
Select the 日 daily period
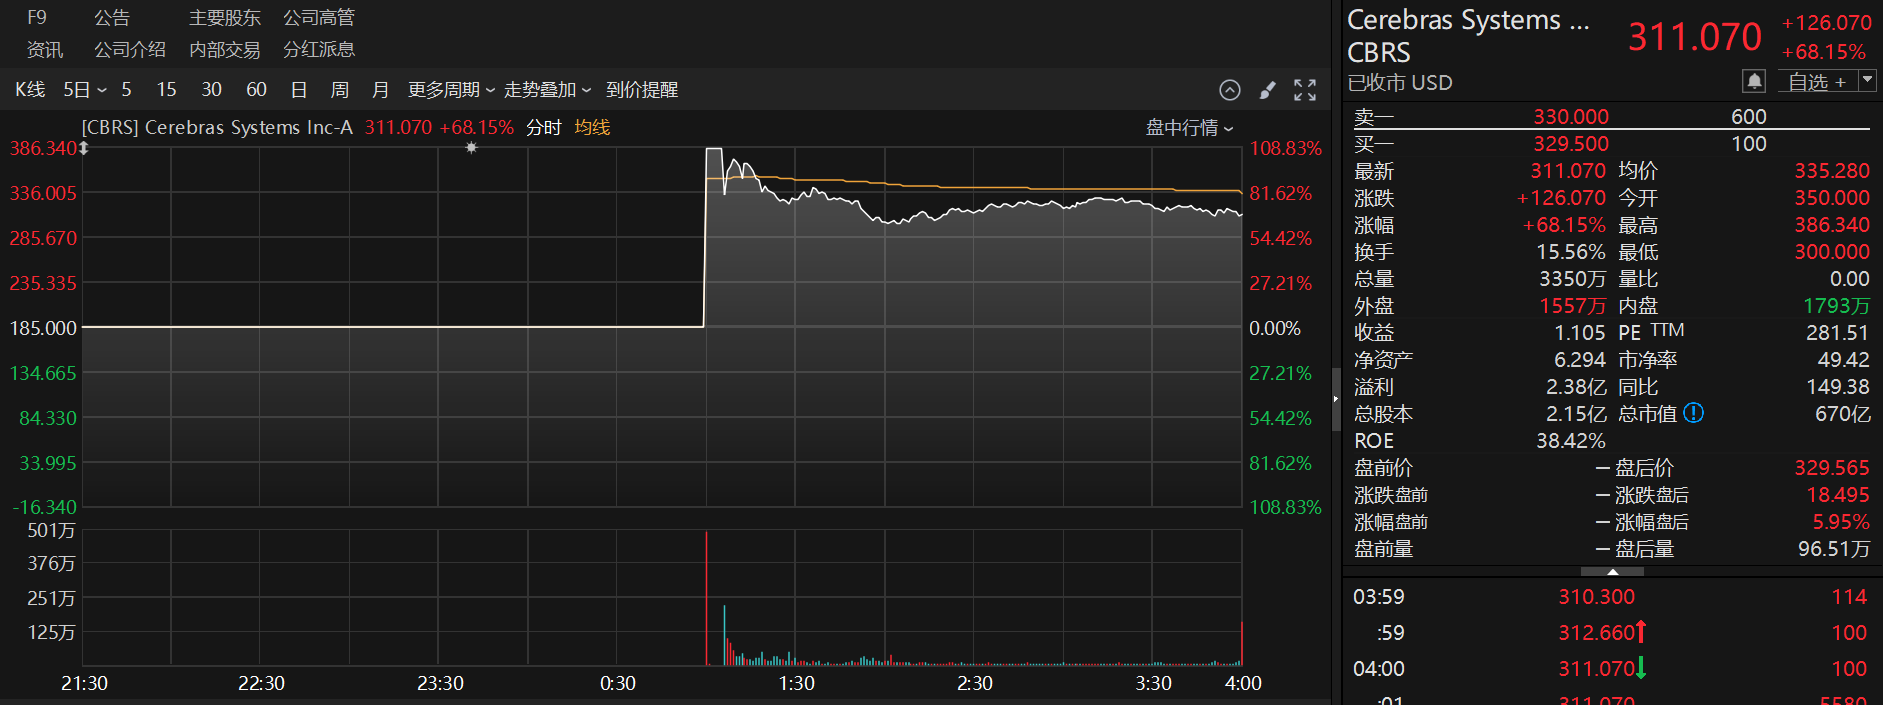pos(298,90)
